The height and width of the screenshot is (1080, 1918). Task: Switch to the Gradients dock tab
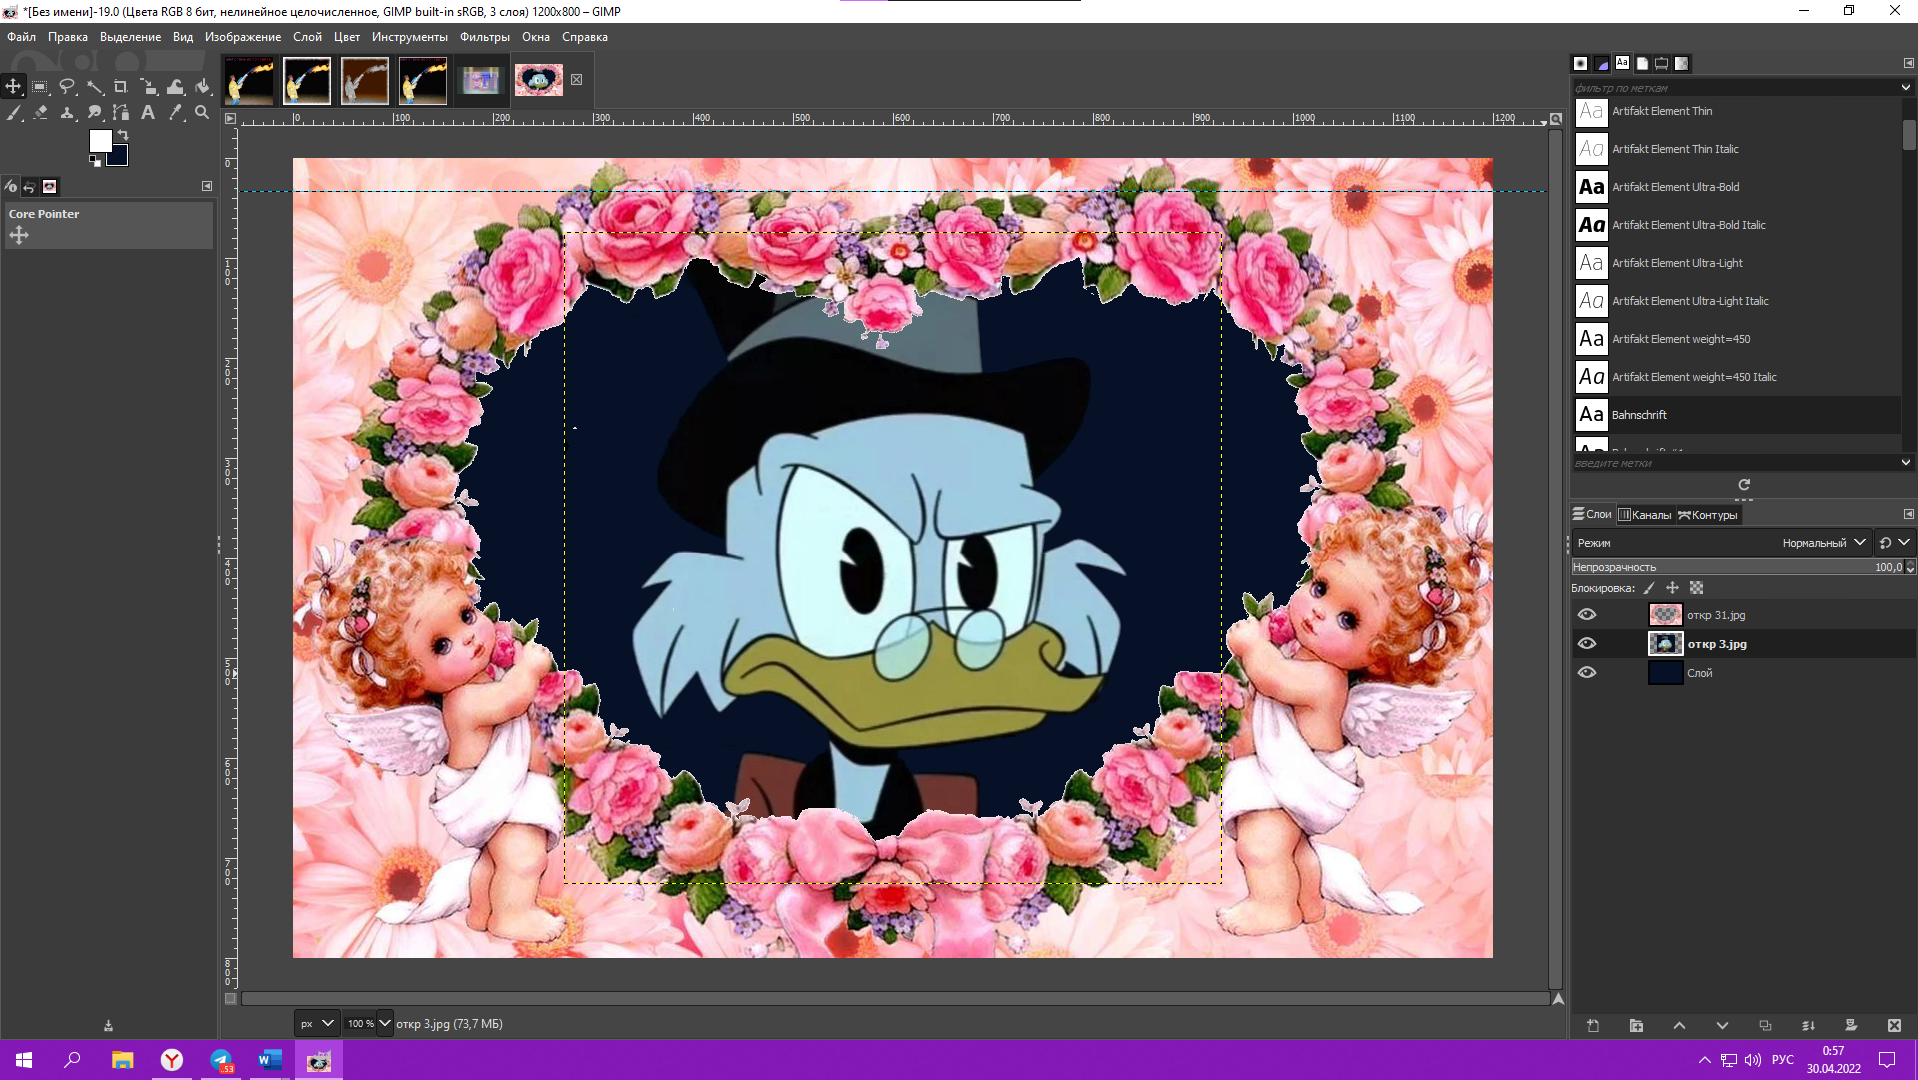tap(1682, 63)
